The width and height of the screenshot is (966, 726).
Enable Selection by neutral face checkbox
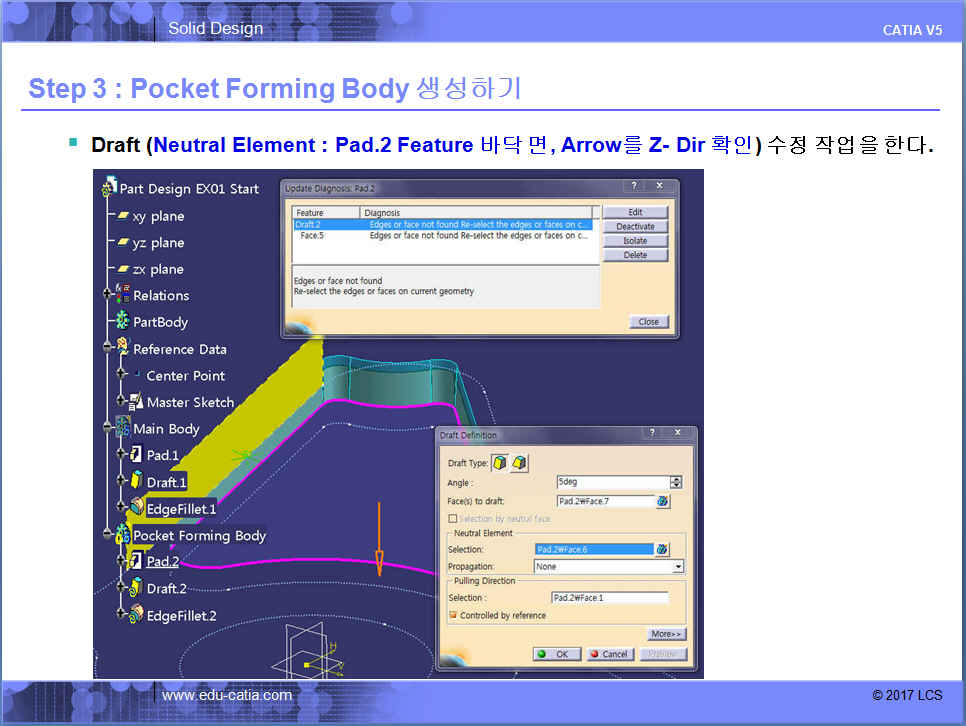point(453,519)
